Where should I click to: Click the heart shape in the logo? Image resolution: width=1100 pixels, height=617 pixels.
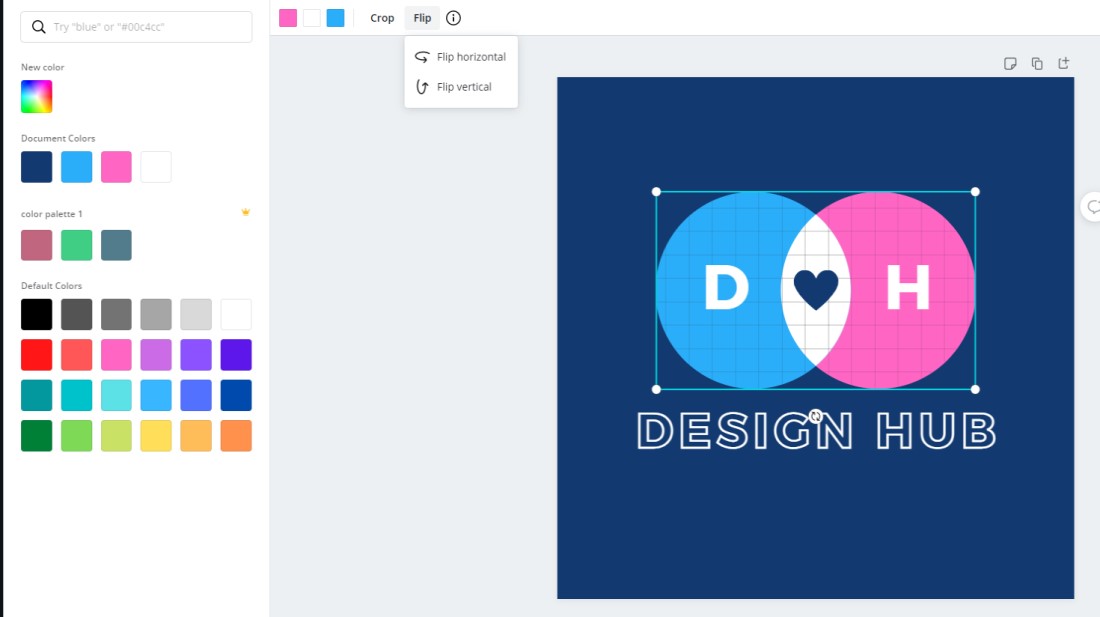point(816,289)
